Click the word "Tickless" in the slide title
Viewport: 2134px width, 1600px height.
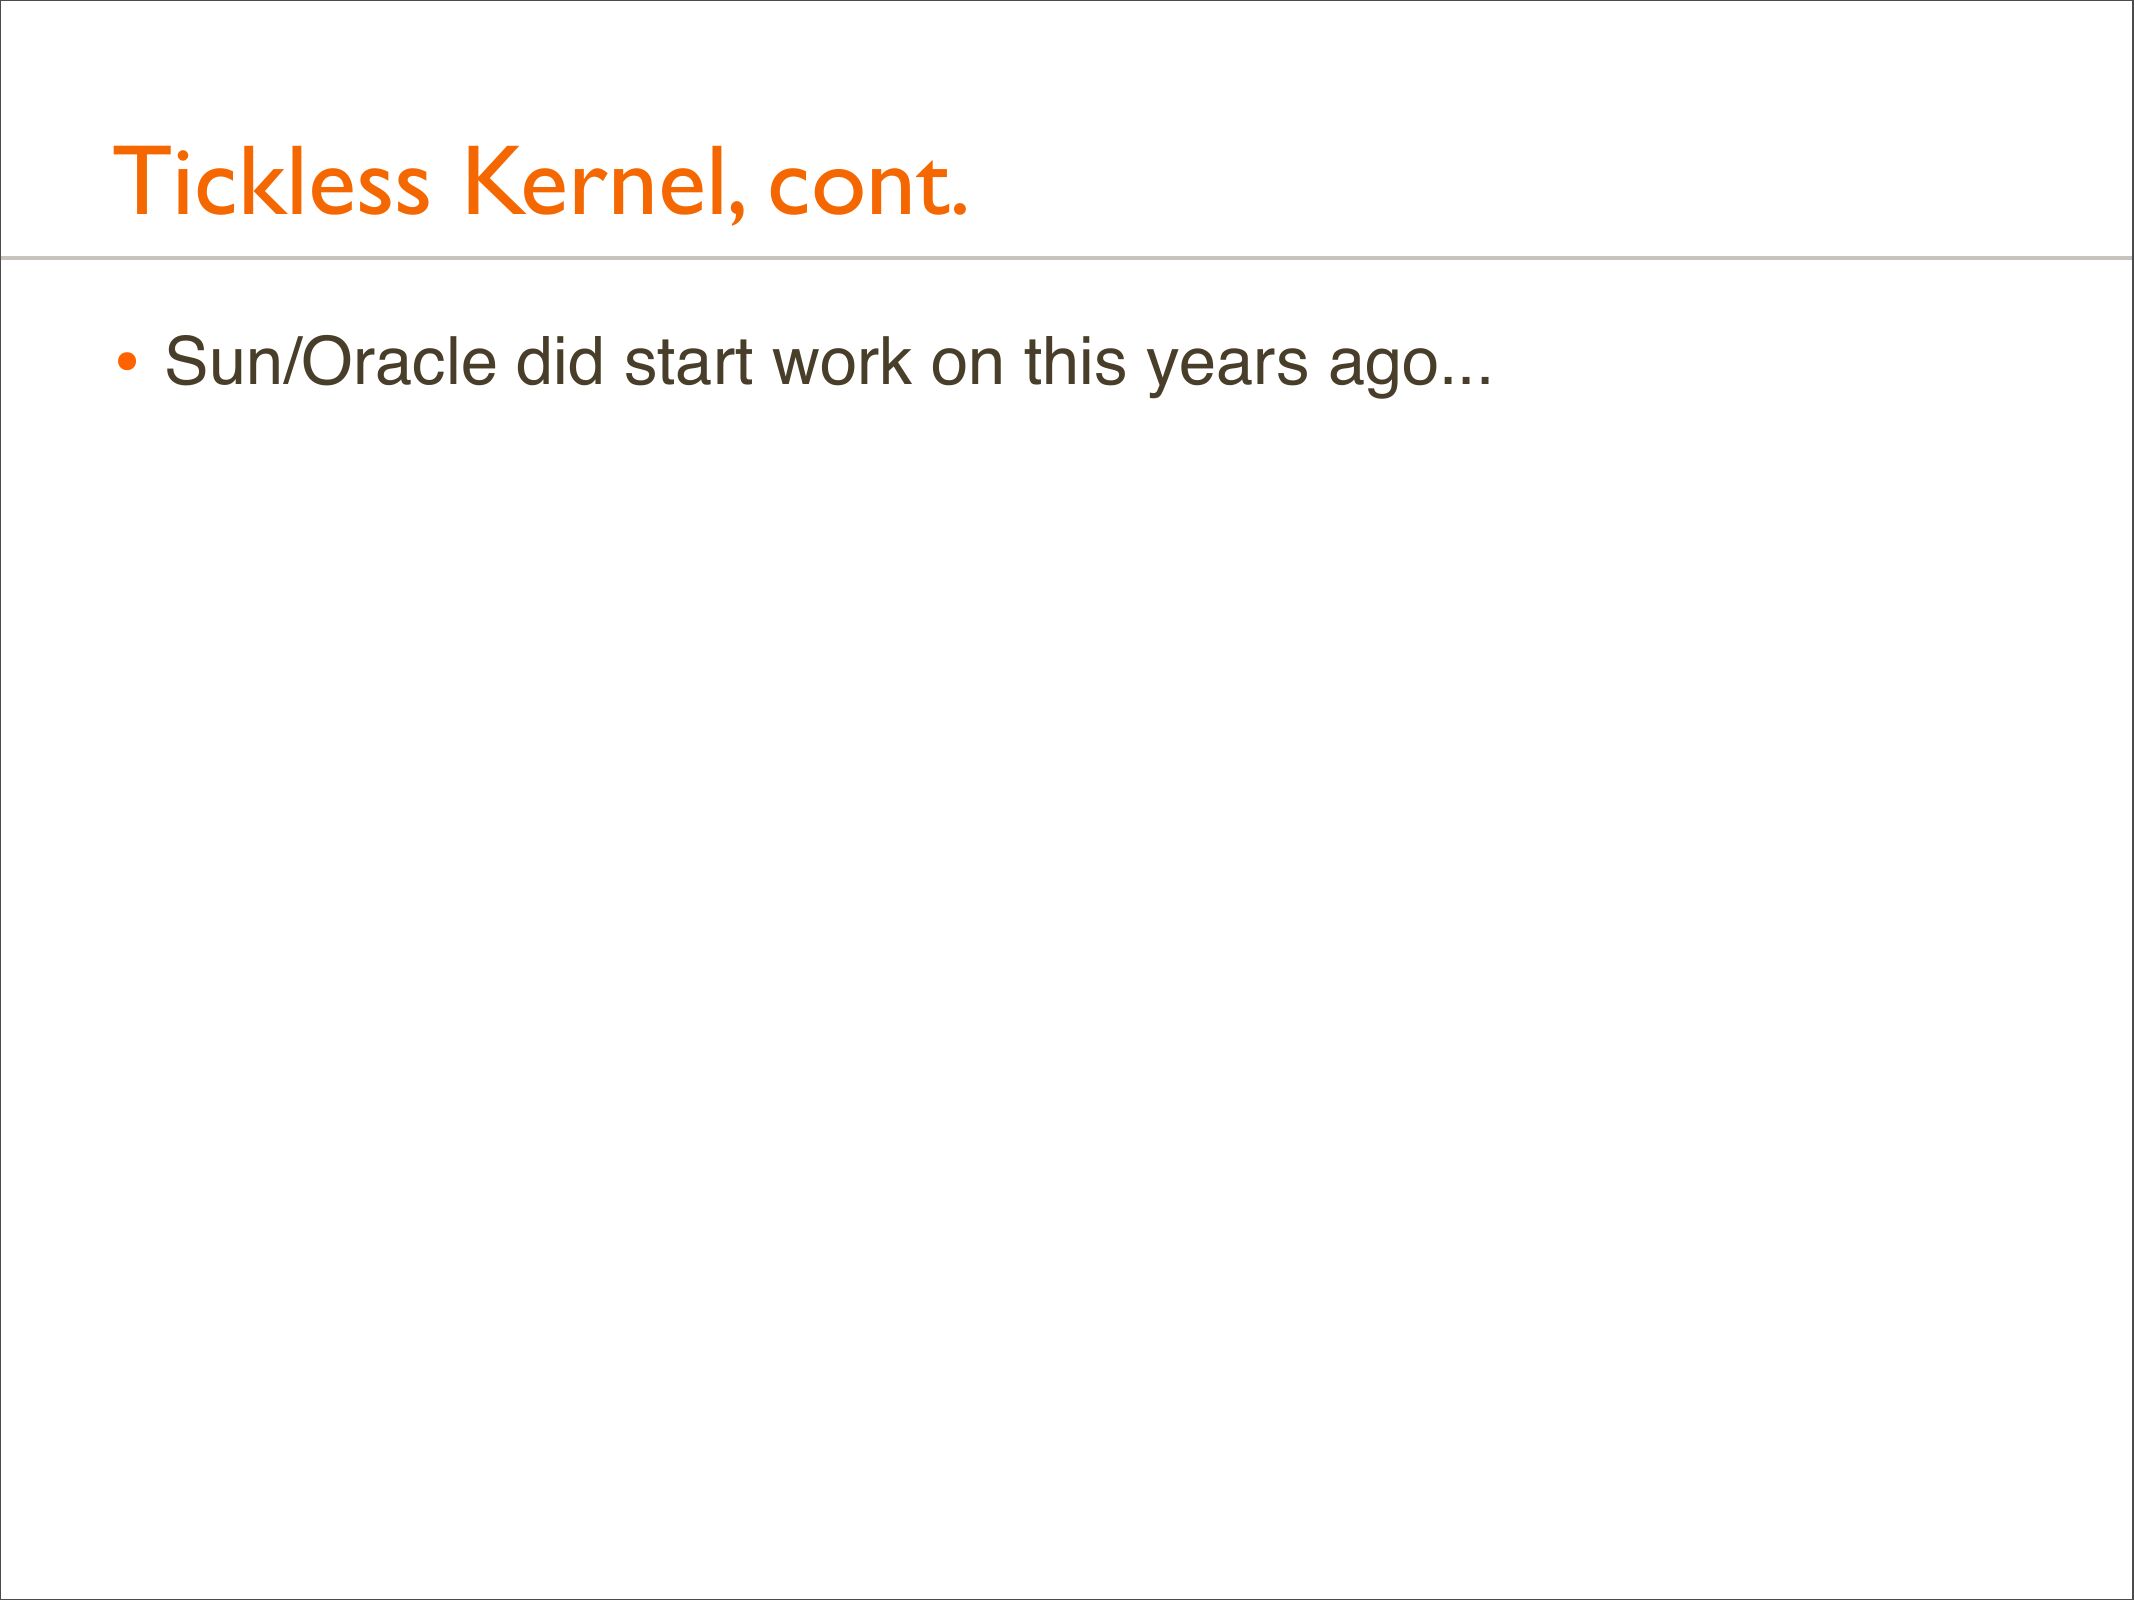click(271, 182)
